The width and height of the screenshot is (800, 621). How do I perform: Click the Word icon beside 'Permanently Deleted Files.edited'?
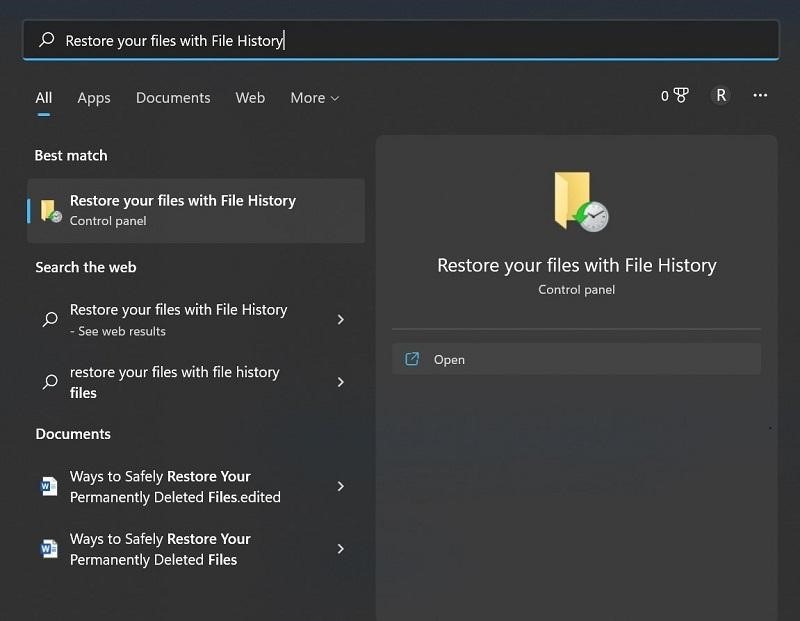[x=49, y=487]
